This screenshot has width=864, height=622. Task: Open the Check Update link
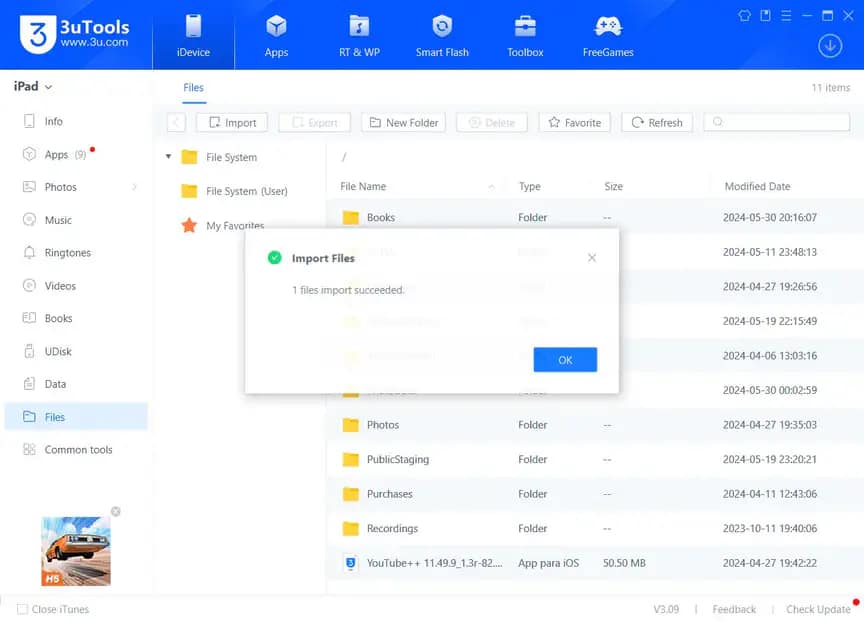tap(818, 609)
